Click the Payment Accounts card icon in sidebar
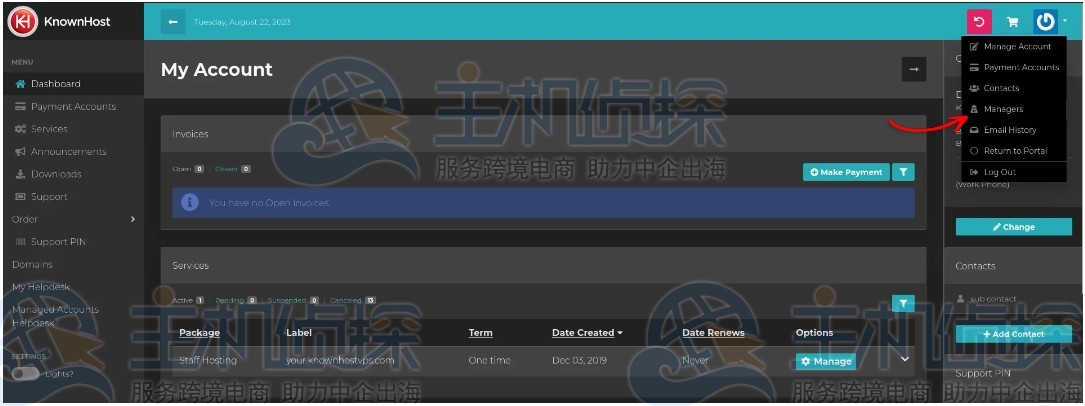The height and width of the screenshot is (406, 1085). tap(20, 107)
